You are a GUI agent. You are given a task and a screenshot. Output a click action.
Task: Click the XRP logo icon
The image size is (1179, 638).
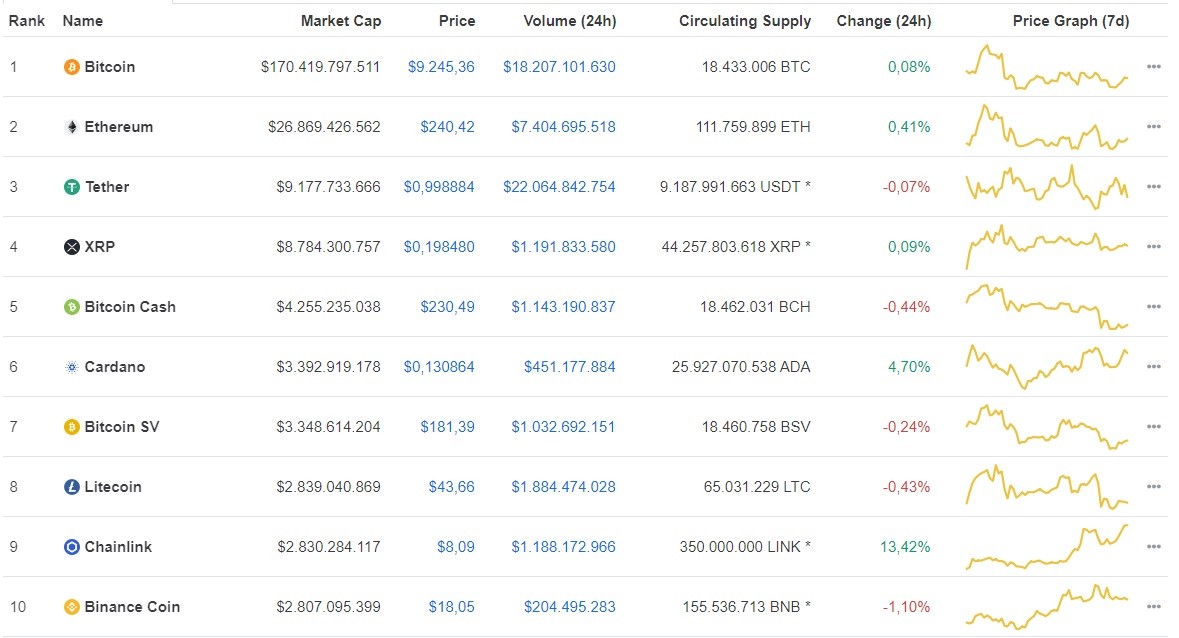[x=70, y=247]
